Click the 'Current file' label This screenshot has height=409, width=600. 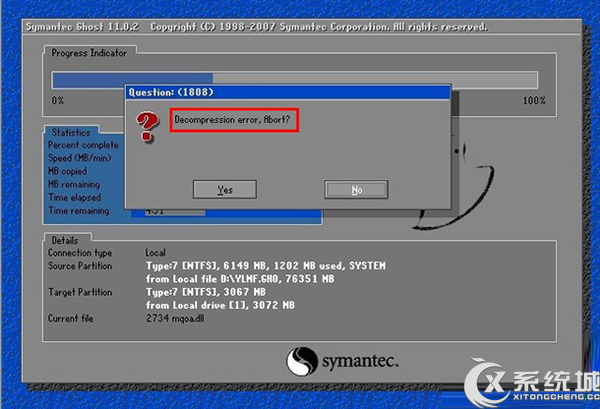pyautogui.click(x=70, y=318)
